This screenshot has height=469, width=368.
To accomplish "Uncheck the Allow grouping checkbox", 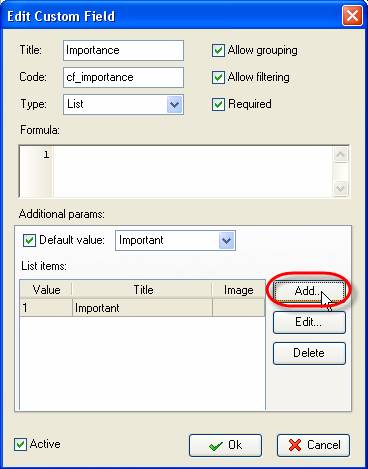I will (218, 51).
